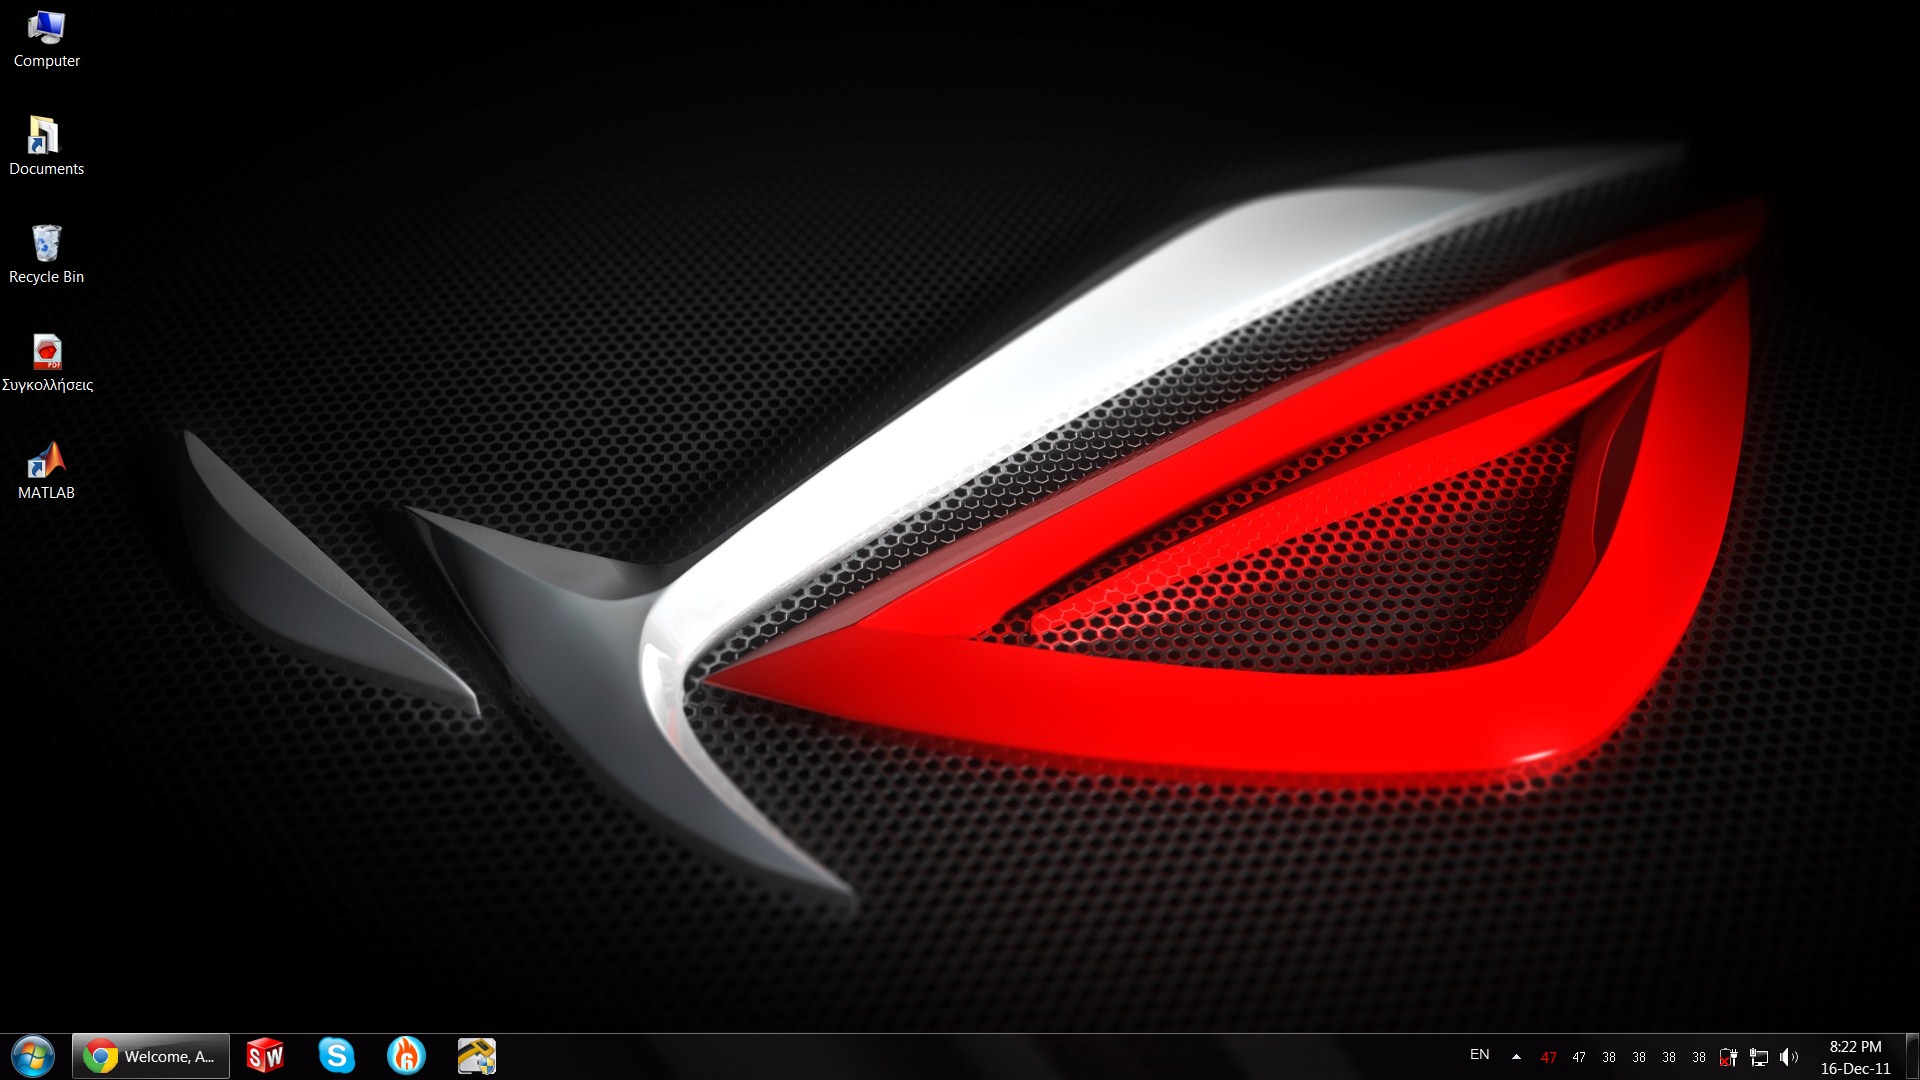Open Skype from the taskbar

point(337,1056)
